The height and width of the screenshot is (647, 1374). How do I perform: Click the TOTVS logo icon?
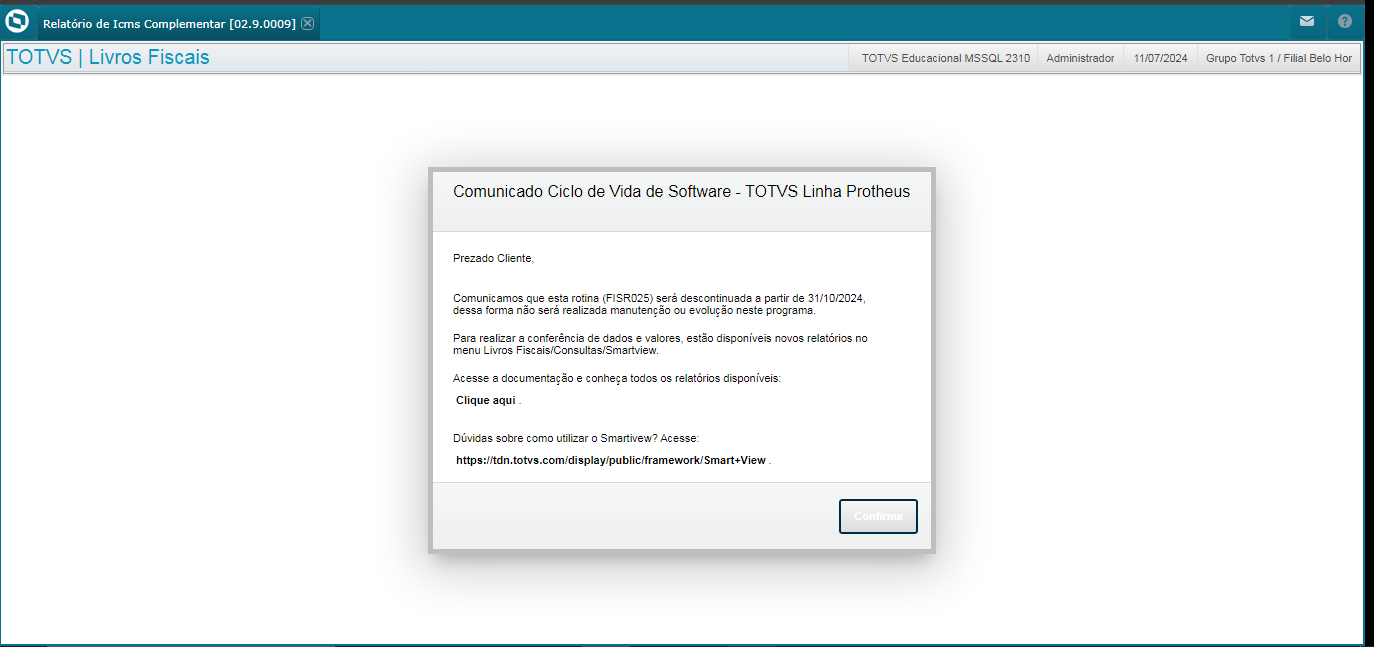pos(17,21)
